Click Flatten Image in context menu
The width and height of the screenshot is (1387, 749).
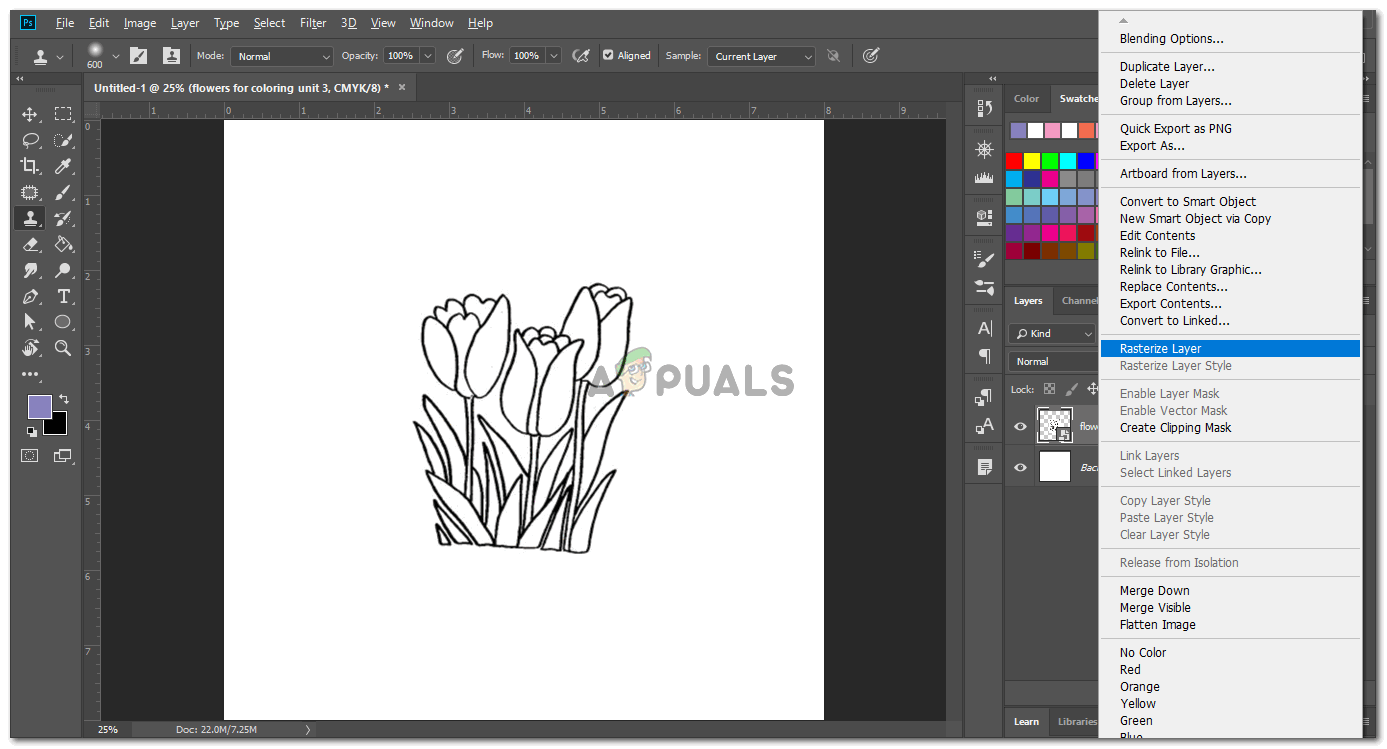point(1157,625)
